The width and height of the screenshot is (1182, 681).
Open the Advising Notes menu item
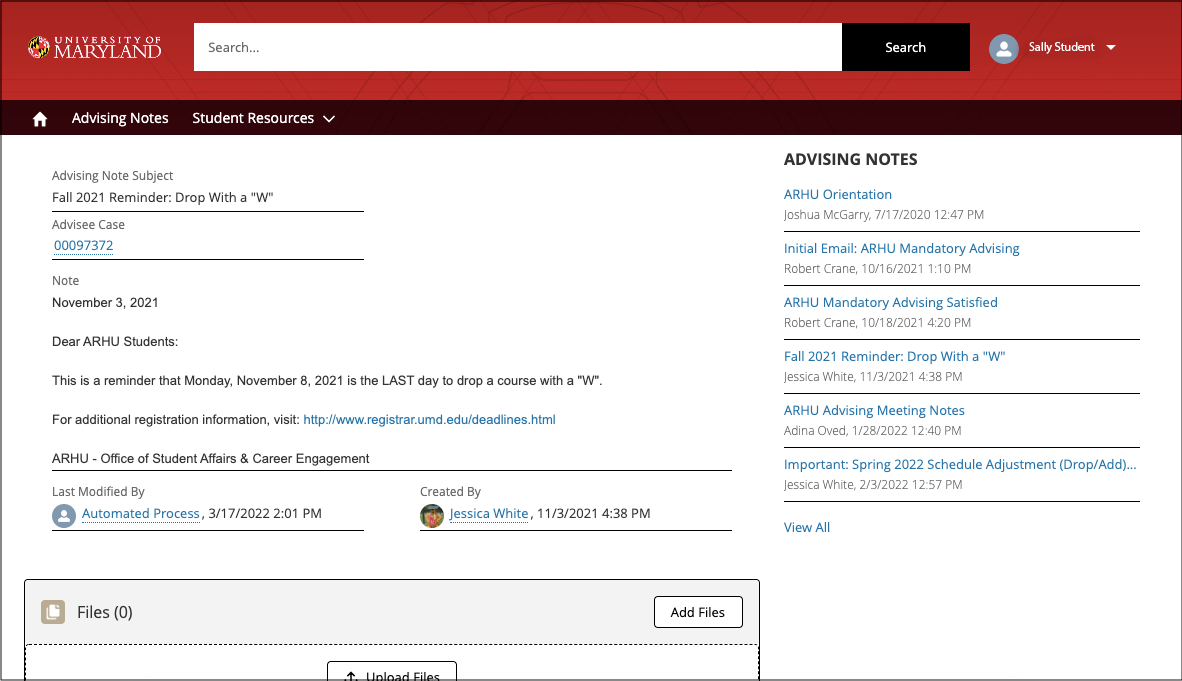pyautogui.click(x=119, y=118)
